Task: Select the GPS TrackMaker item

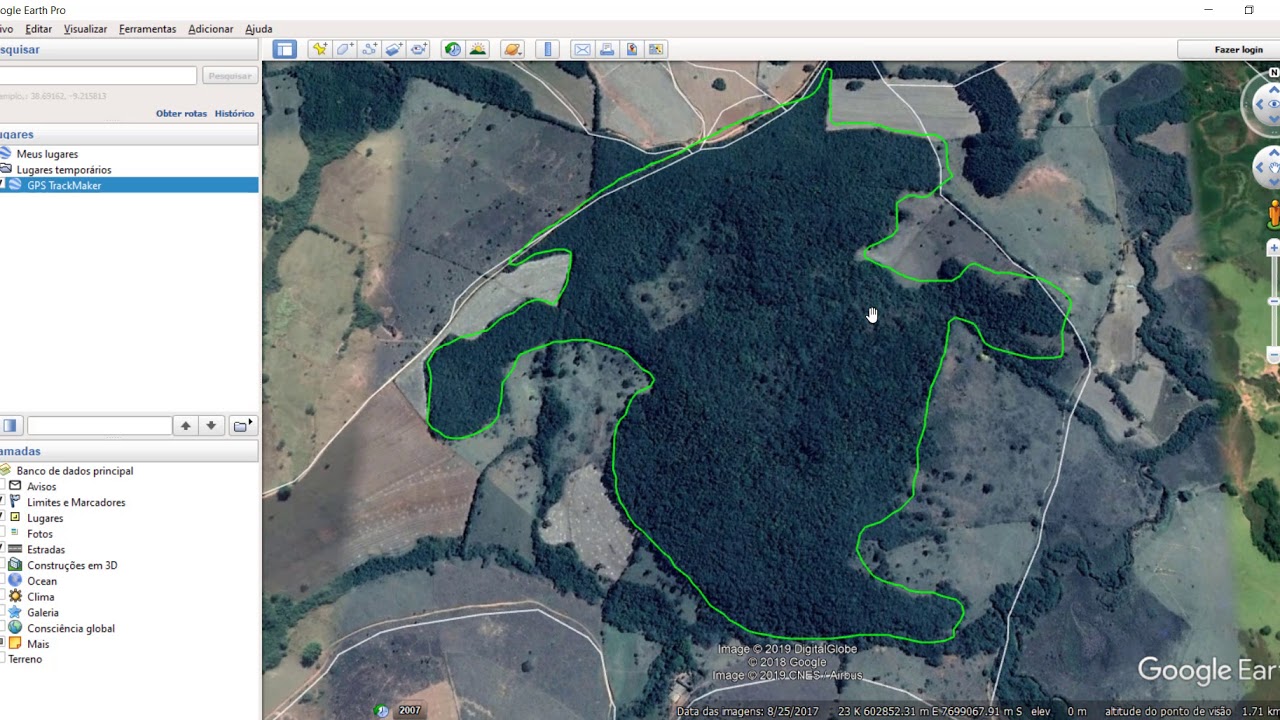Action: [64, 185]
